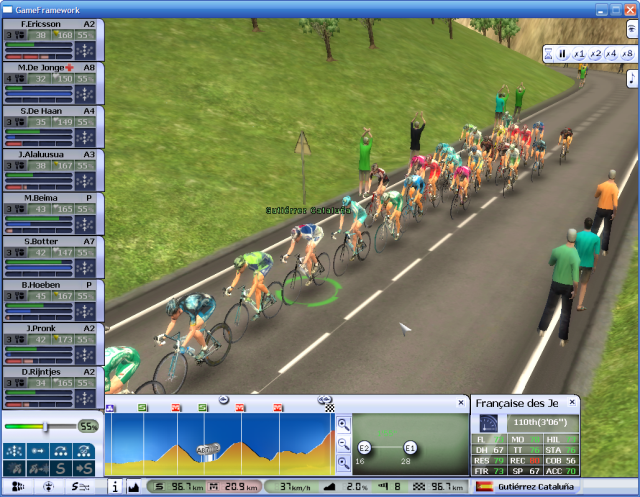
Task: Zoom in on the stage profile
Action: coord(343,424)
